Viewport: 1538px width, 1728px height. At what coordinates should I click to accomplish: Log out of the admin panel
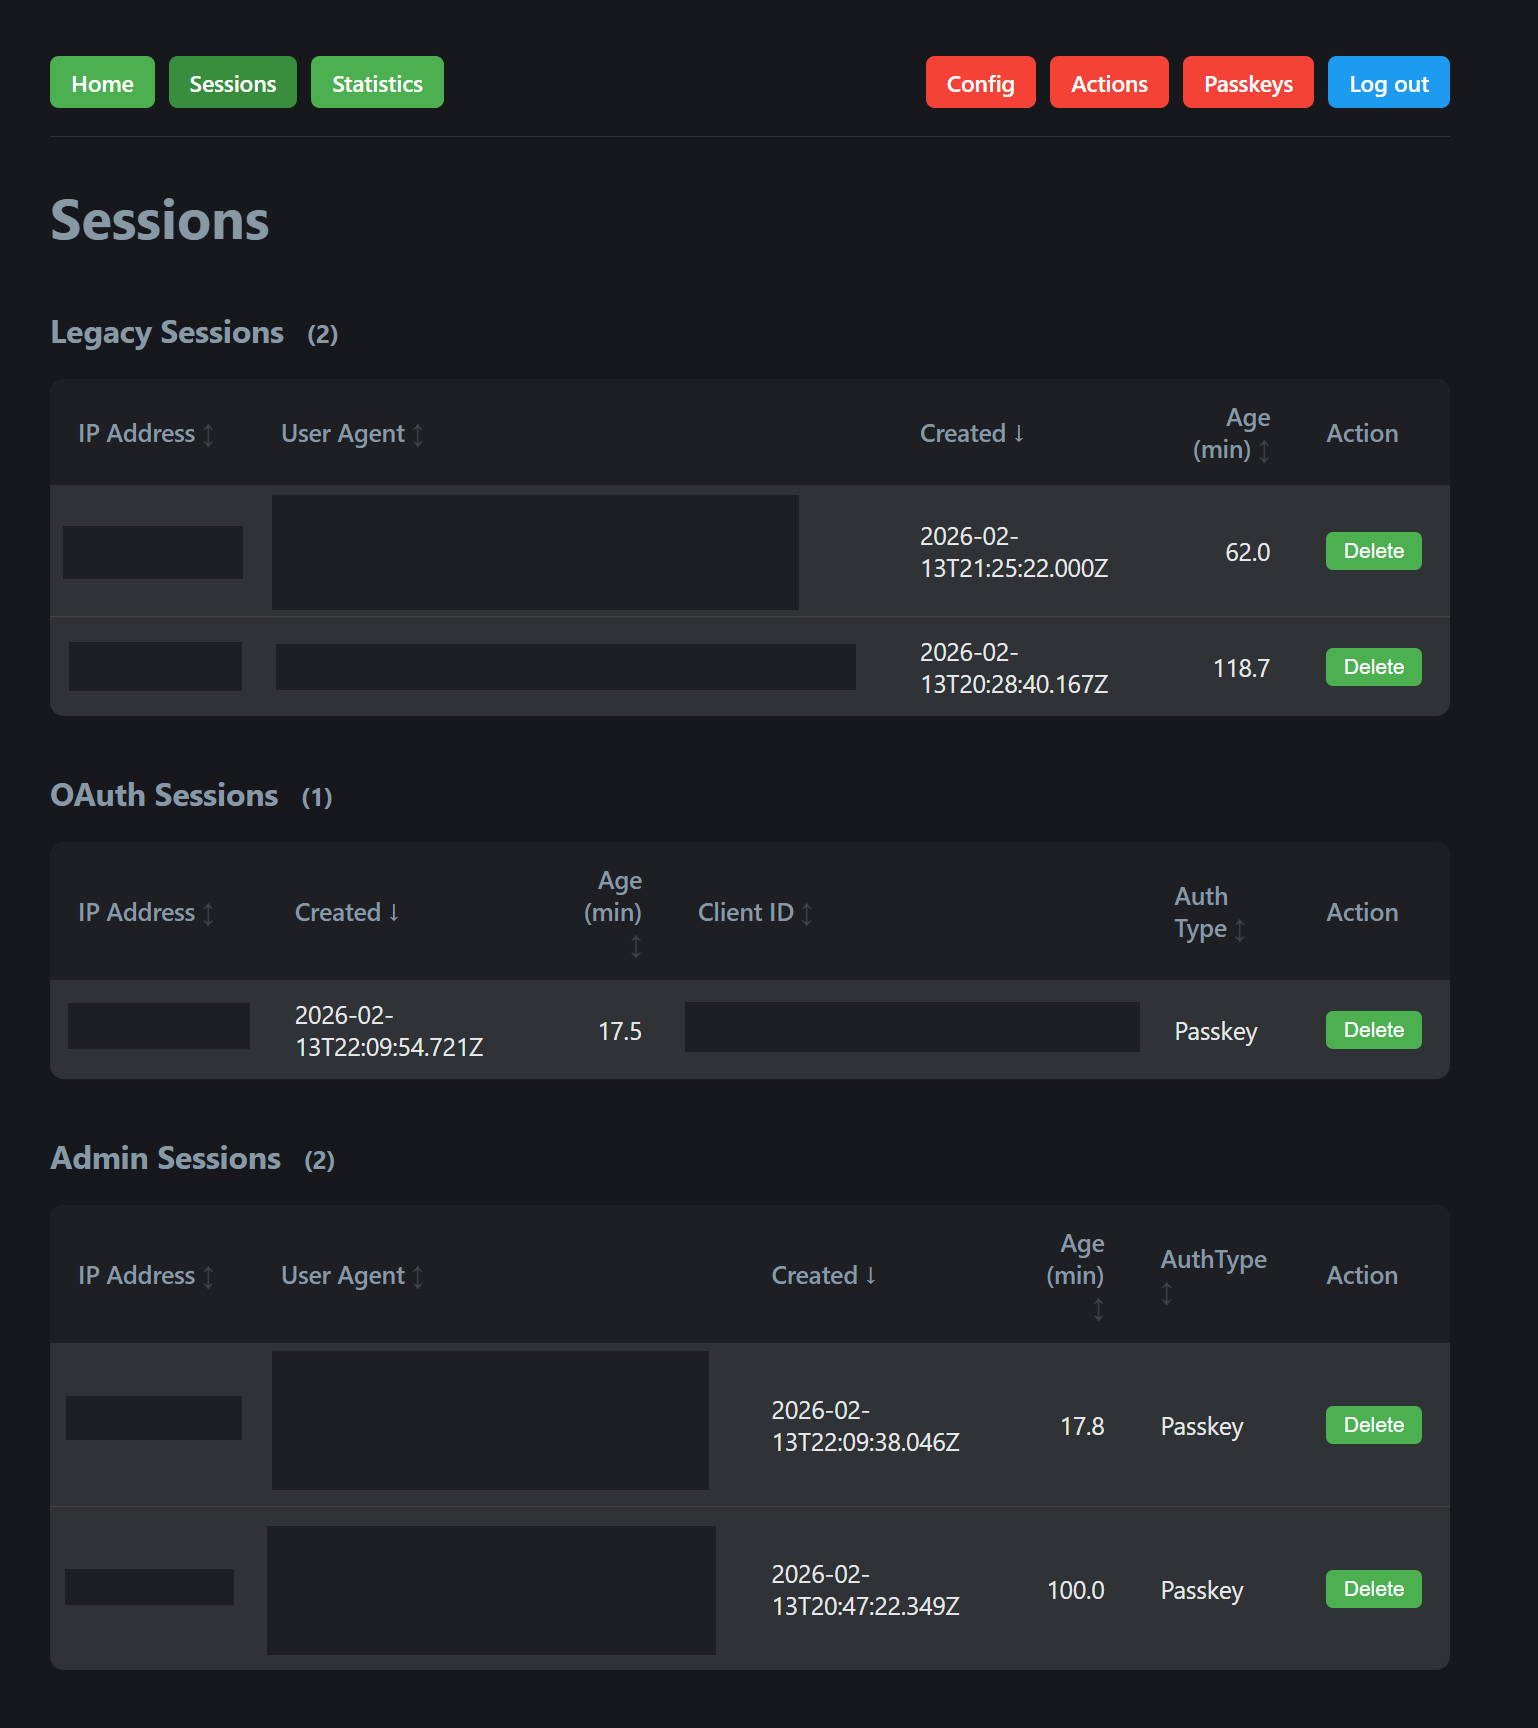click(1388, 83)
